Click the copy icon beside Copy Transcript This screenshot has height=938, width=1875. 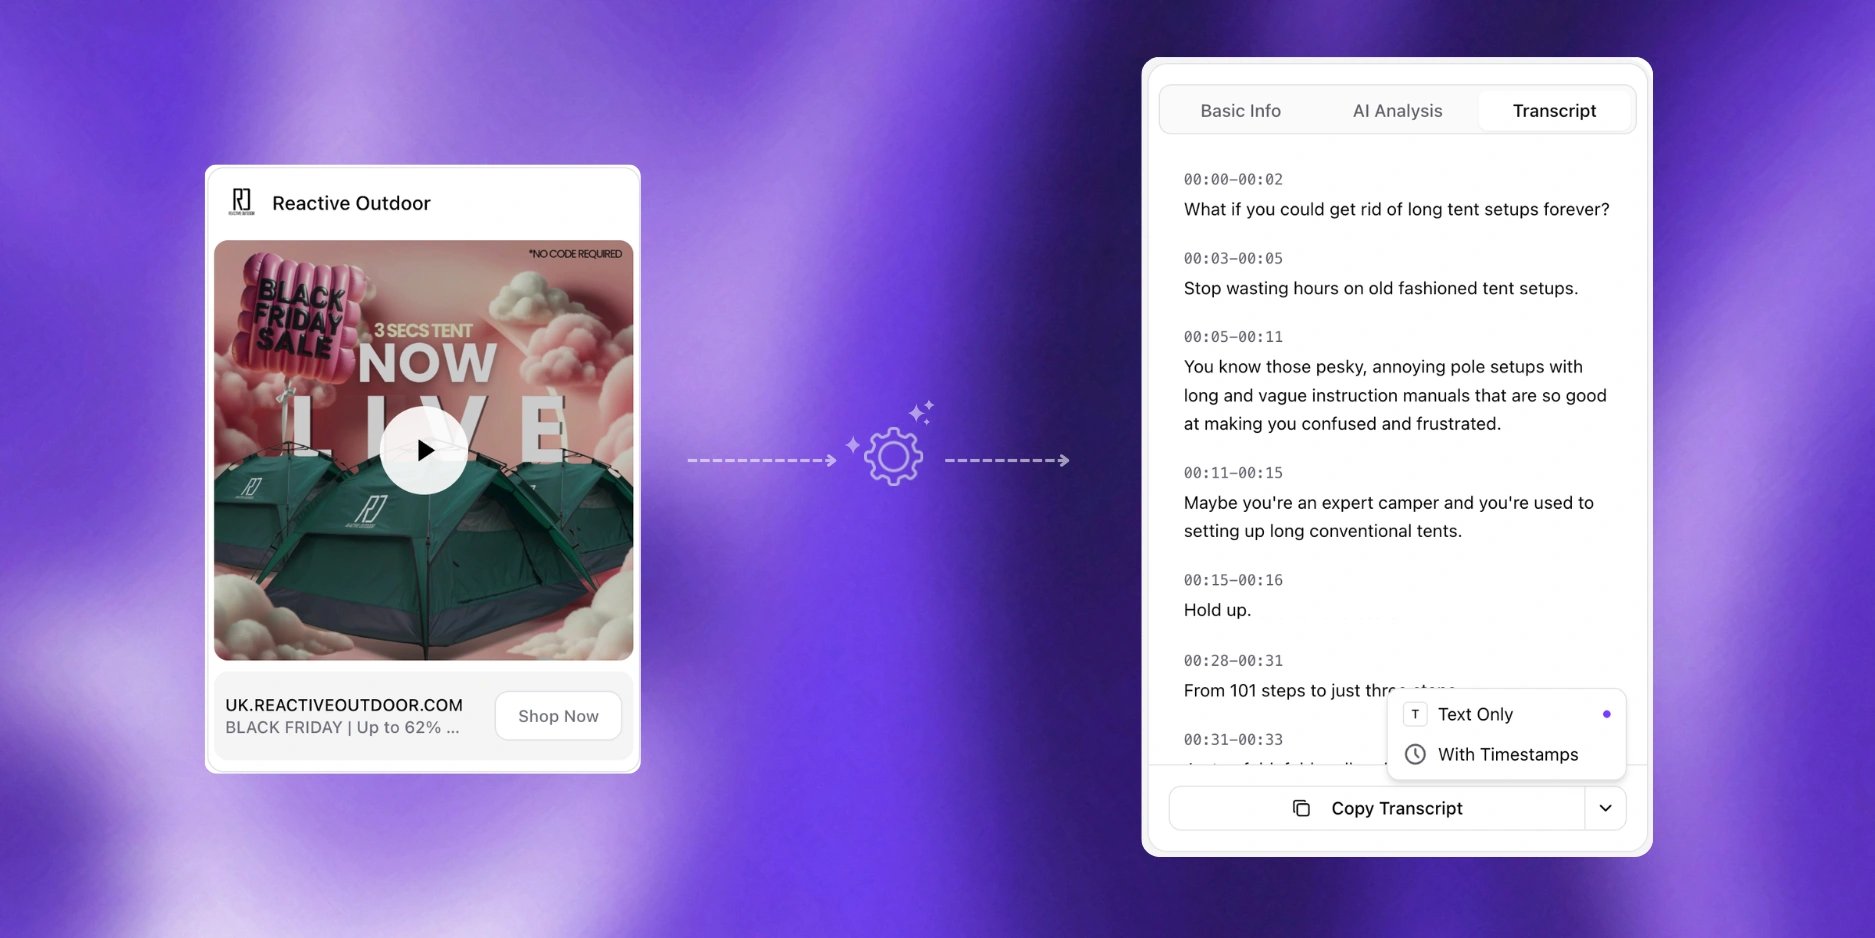coord(1301,808)
